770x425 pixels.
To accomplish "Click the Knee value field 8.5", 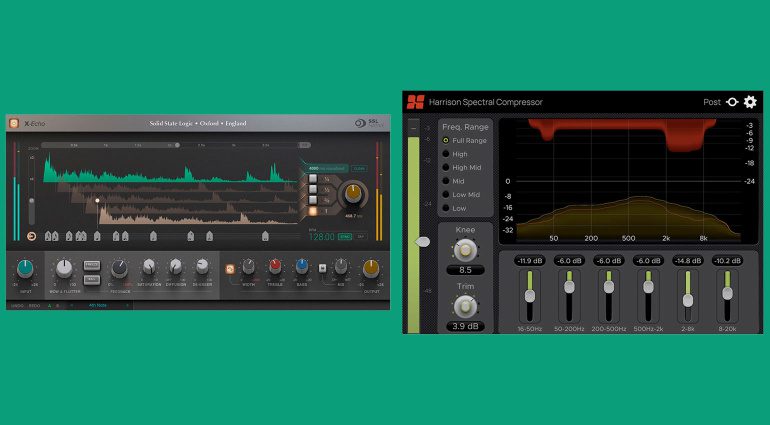I will point(465,270).
